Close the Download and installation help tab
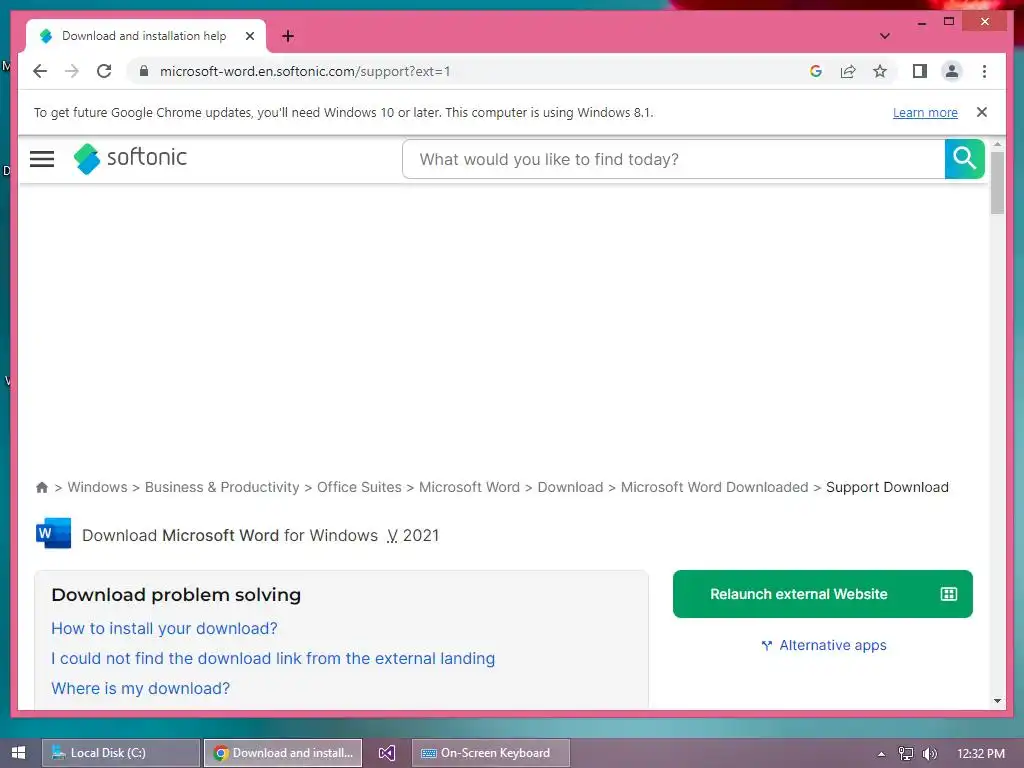1024x768 pixels. [249, 36]
